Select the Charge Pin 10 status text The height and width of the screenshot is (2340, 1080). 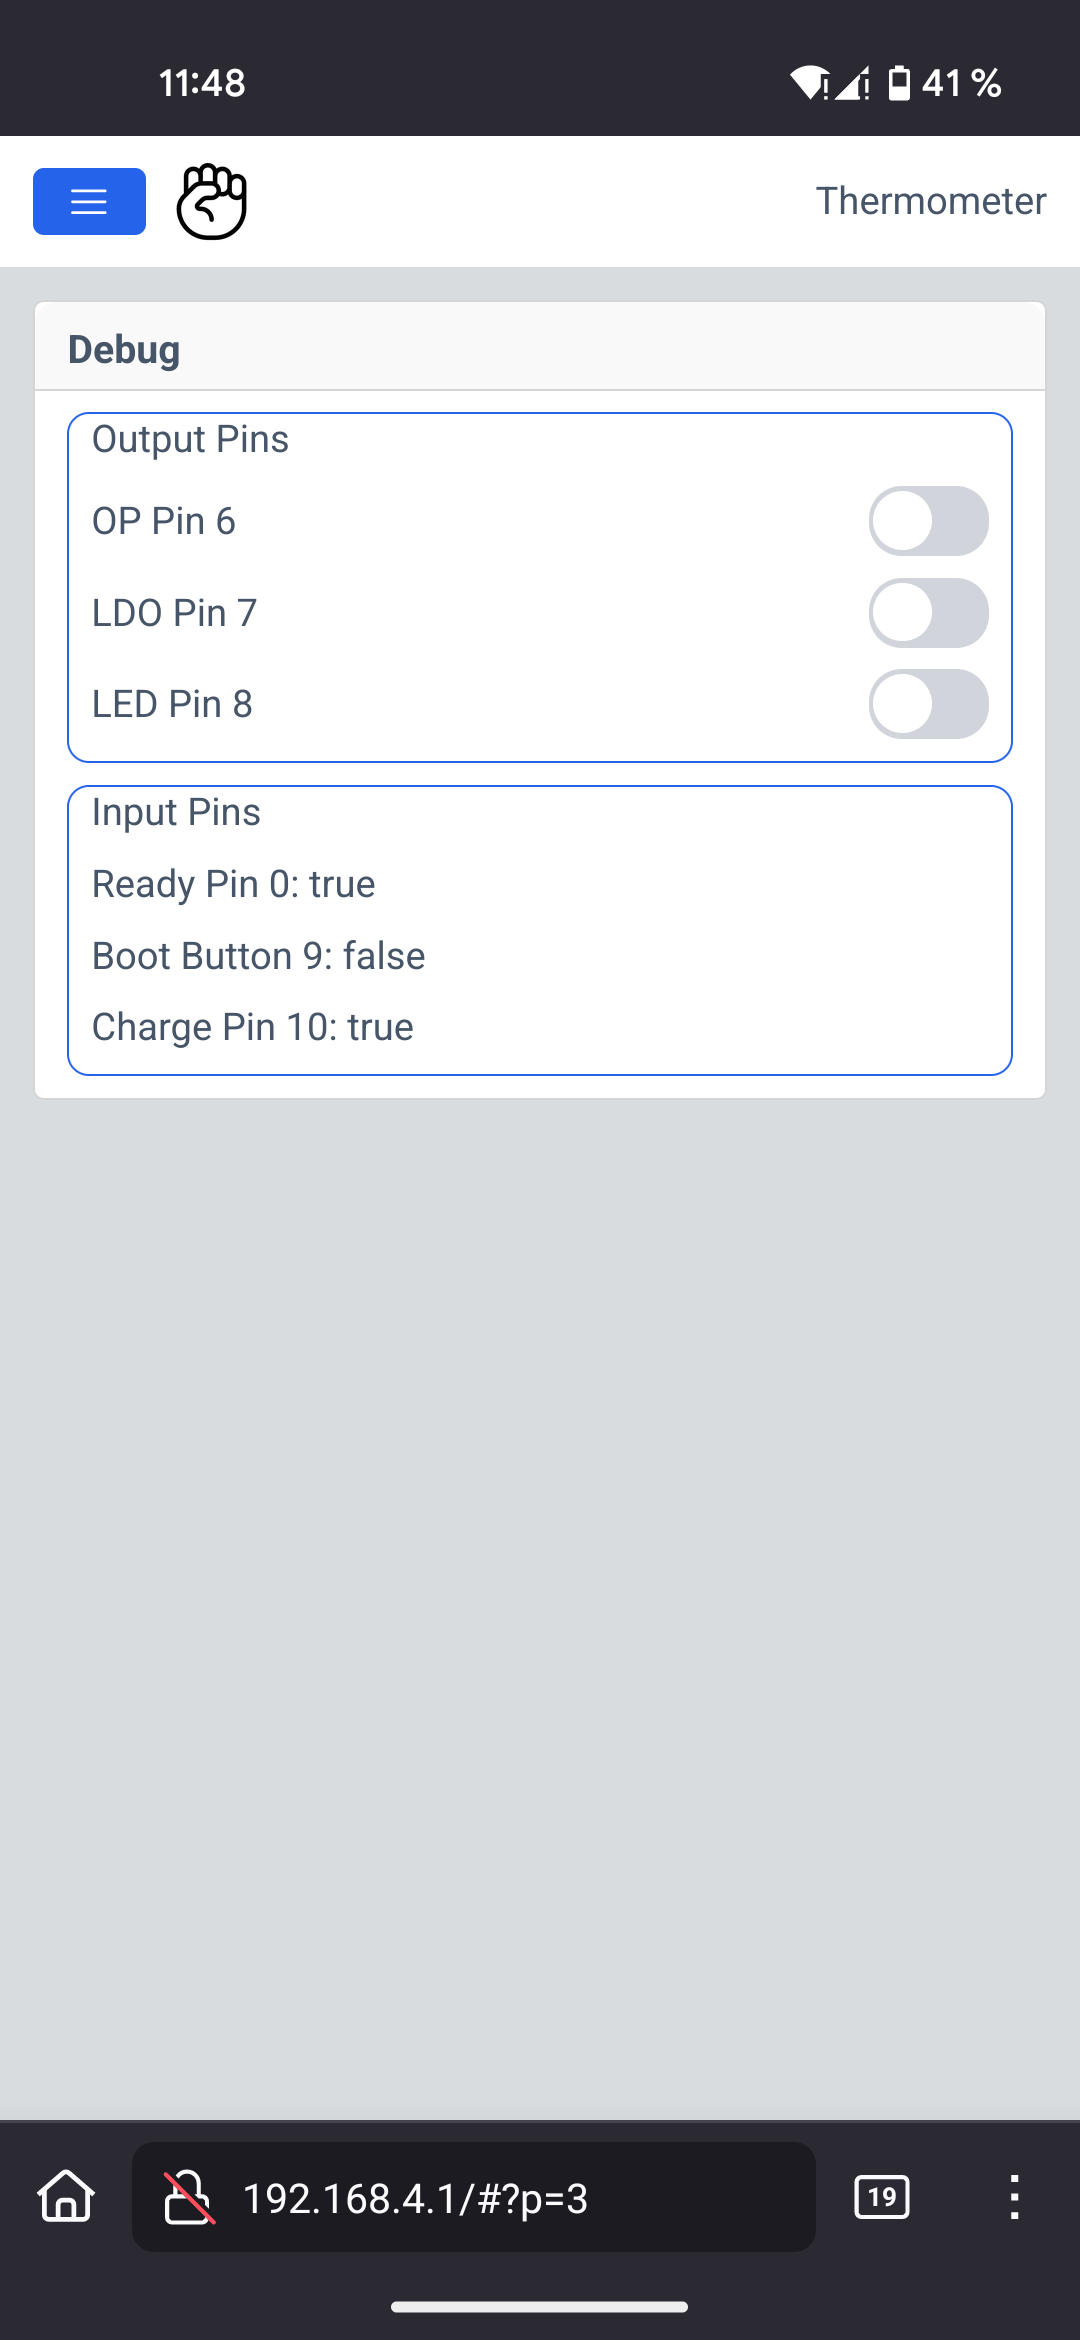point(253,1027)
